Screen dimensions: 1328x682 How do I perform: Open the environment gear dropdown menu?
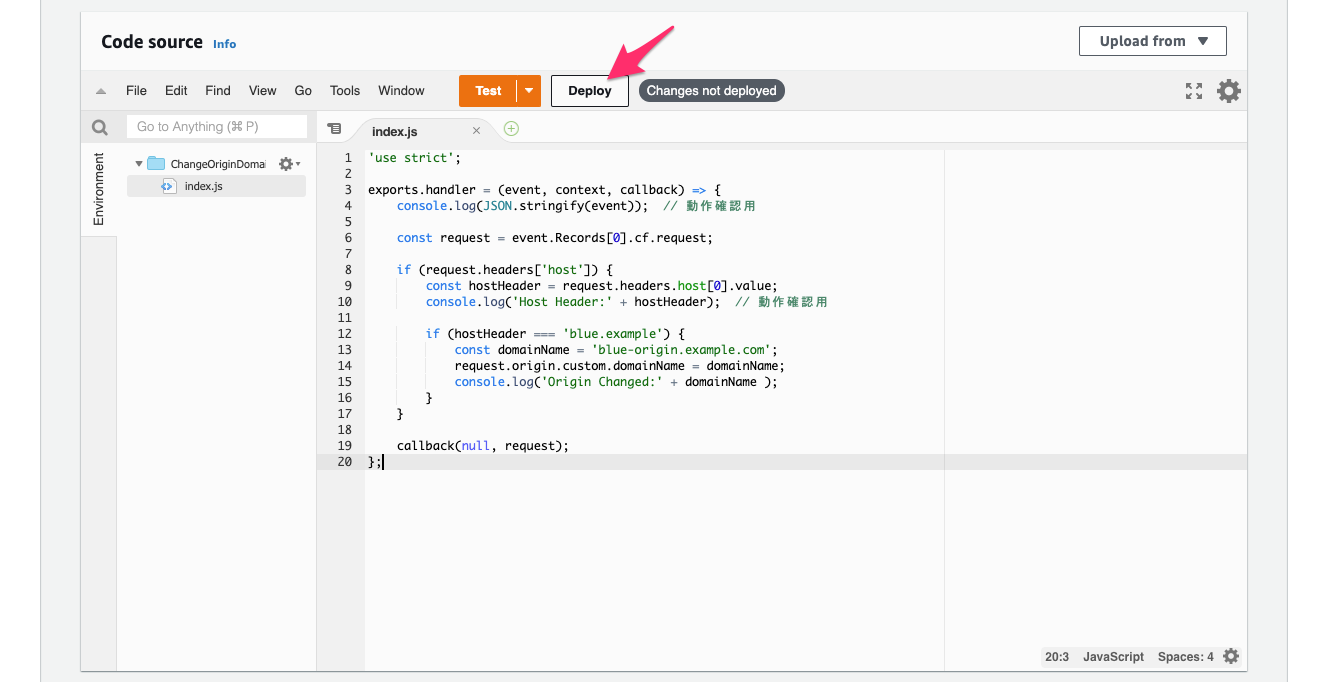pyautogui.click(x=289, y=164)
